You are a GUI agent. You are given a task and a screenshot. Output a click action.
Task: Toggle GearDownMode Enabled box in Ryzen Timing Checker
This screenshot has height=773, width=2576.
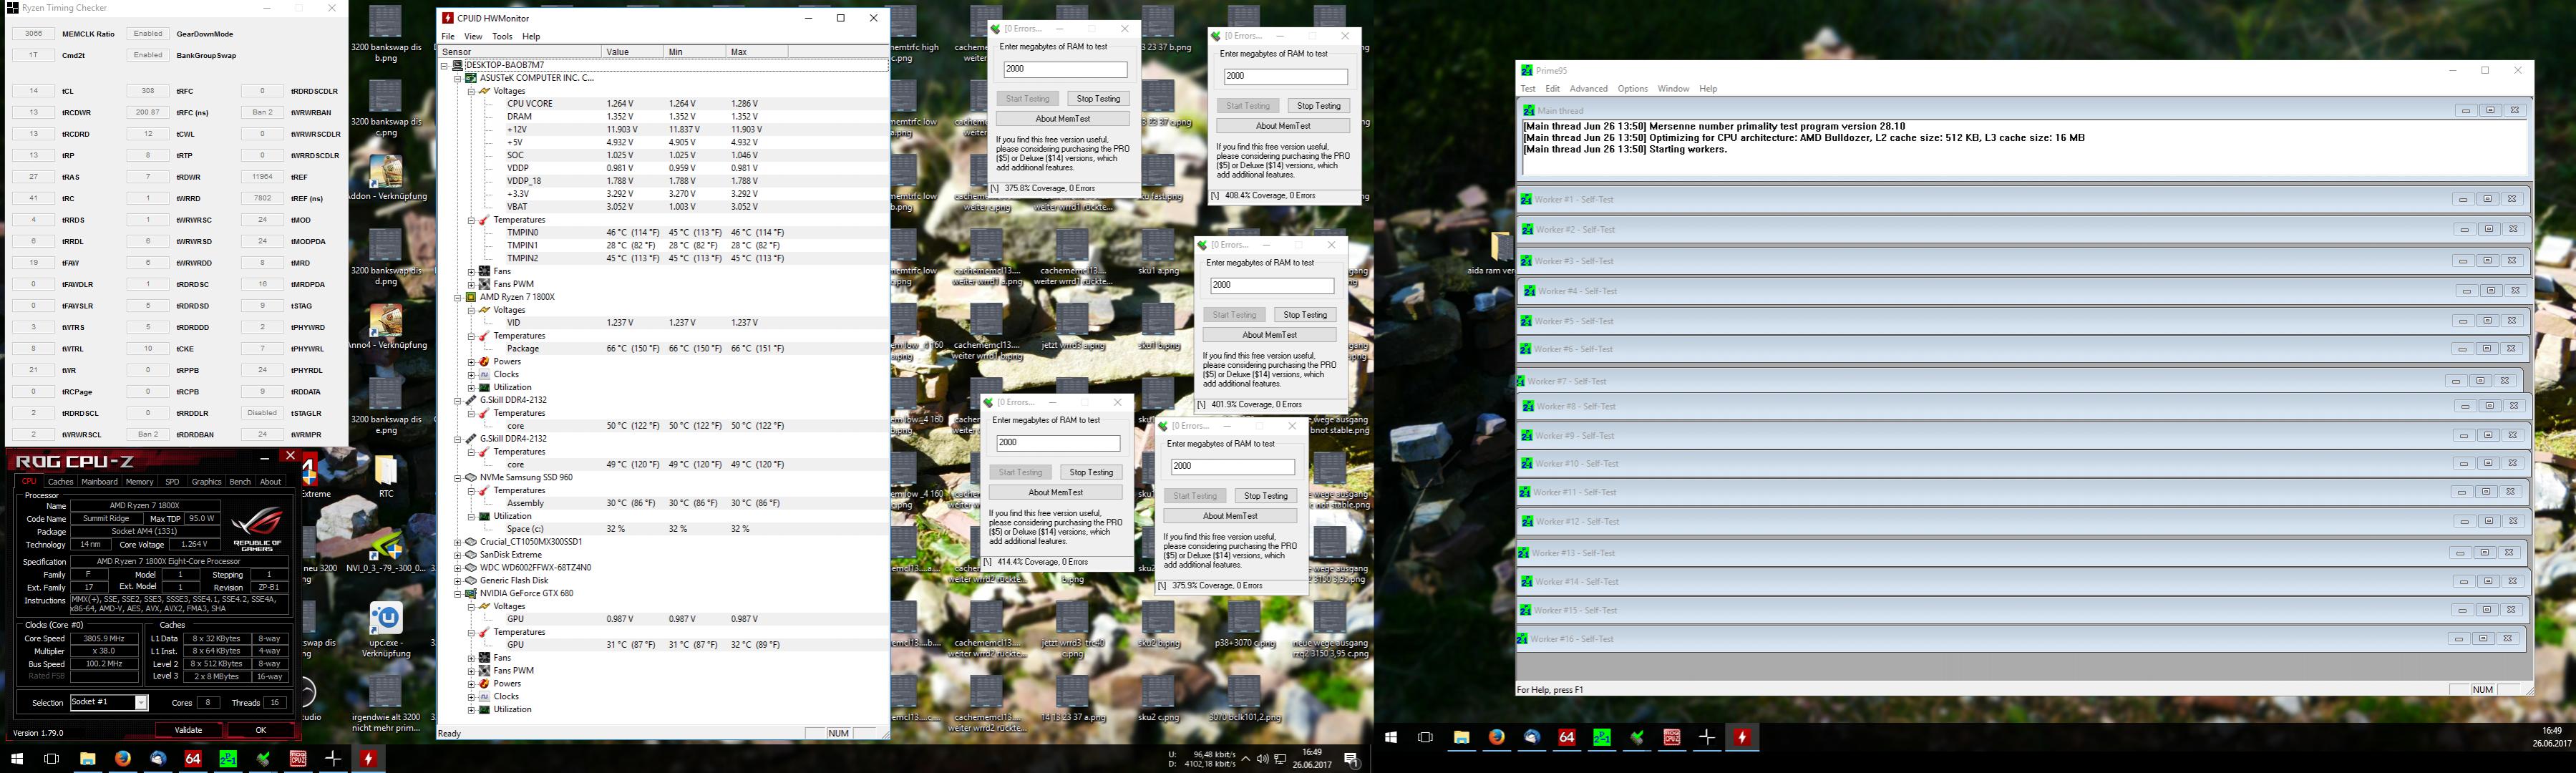pos(148,34)
